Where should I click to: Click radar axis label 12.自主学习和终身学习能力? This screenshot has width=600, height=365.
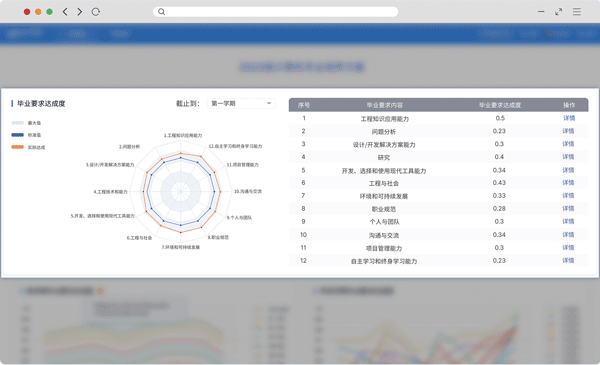[x=235, y=146]
